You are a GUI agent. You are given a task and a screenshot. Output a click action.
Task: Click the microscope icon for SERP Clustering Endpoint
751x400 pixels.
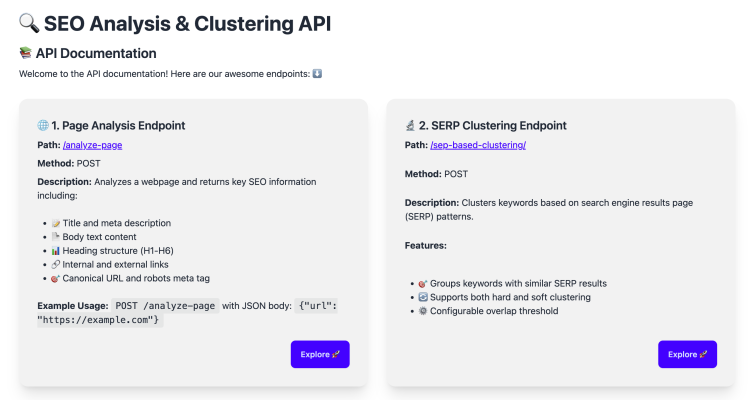(x=410, y=126)
